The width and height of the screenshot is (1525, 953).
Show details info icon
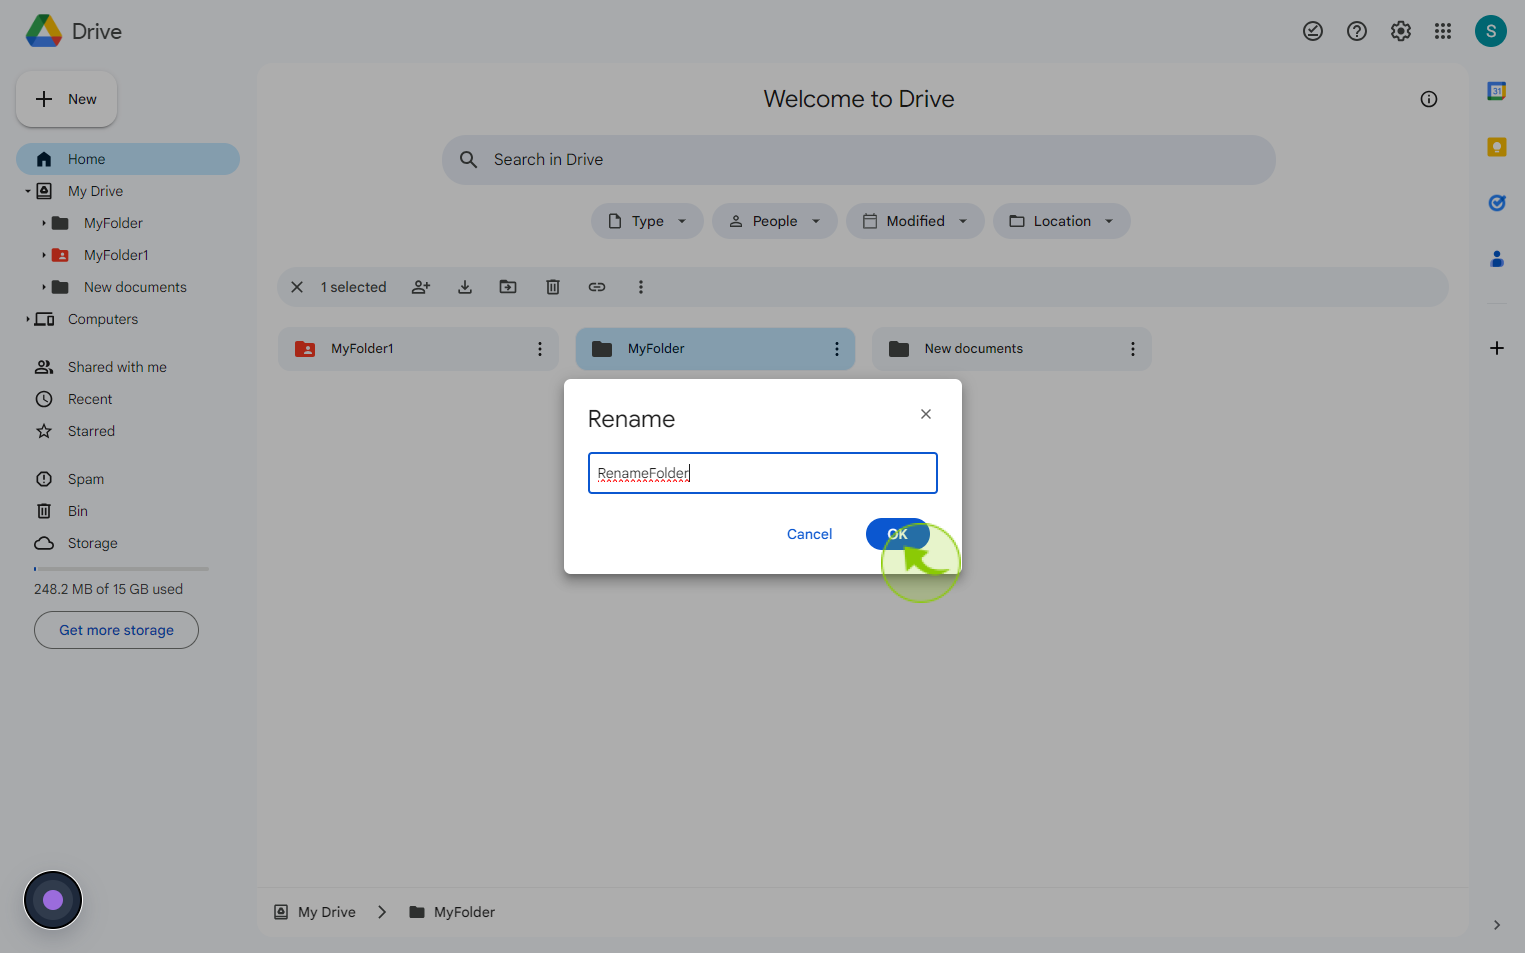(1429, 99)
